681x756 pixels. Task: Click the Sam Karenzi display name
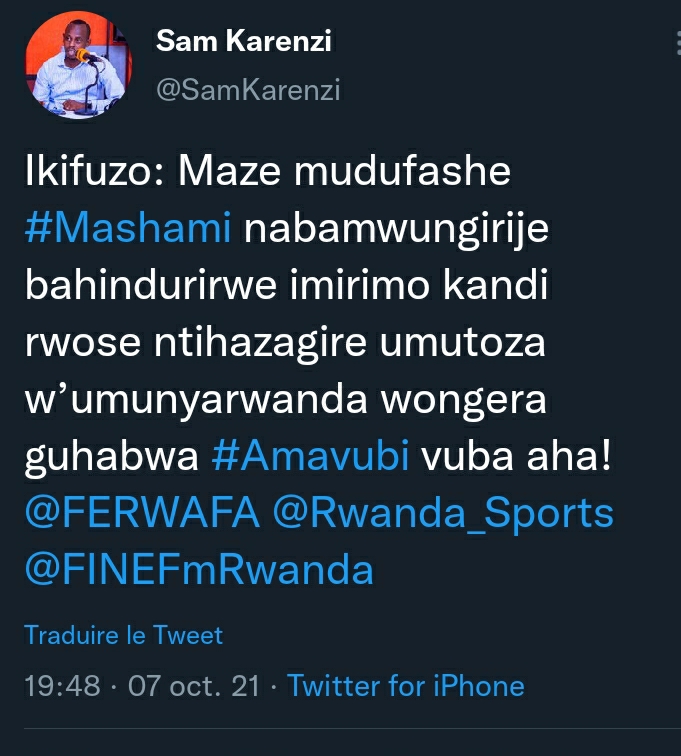244,40
